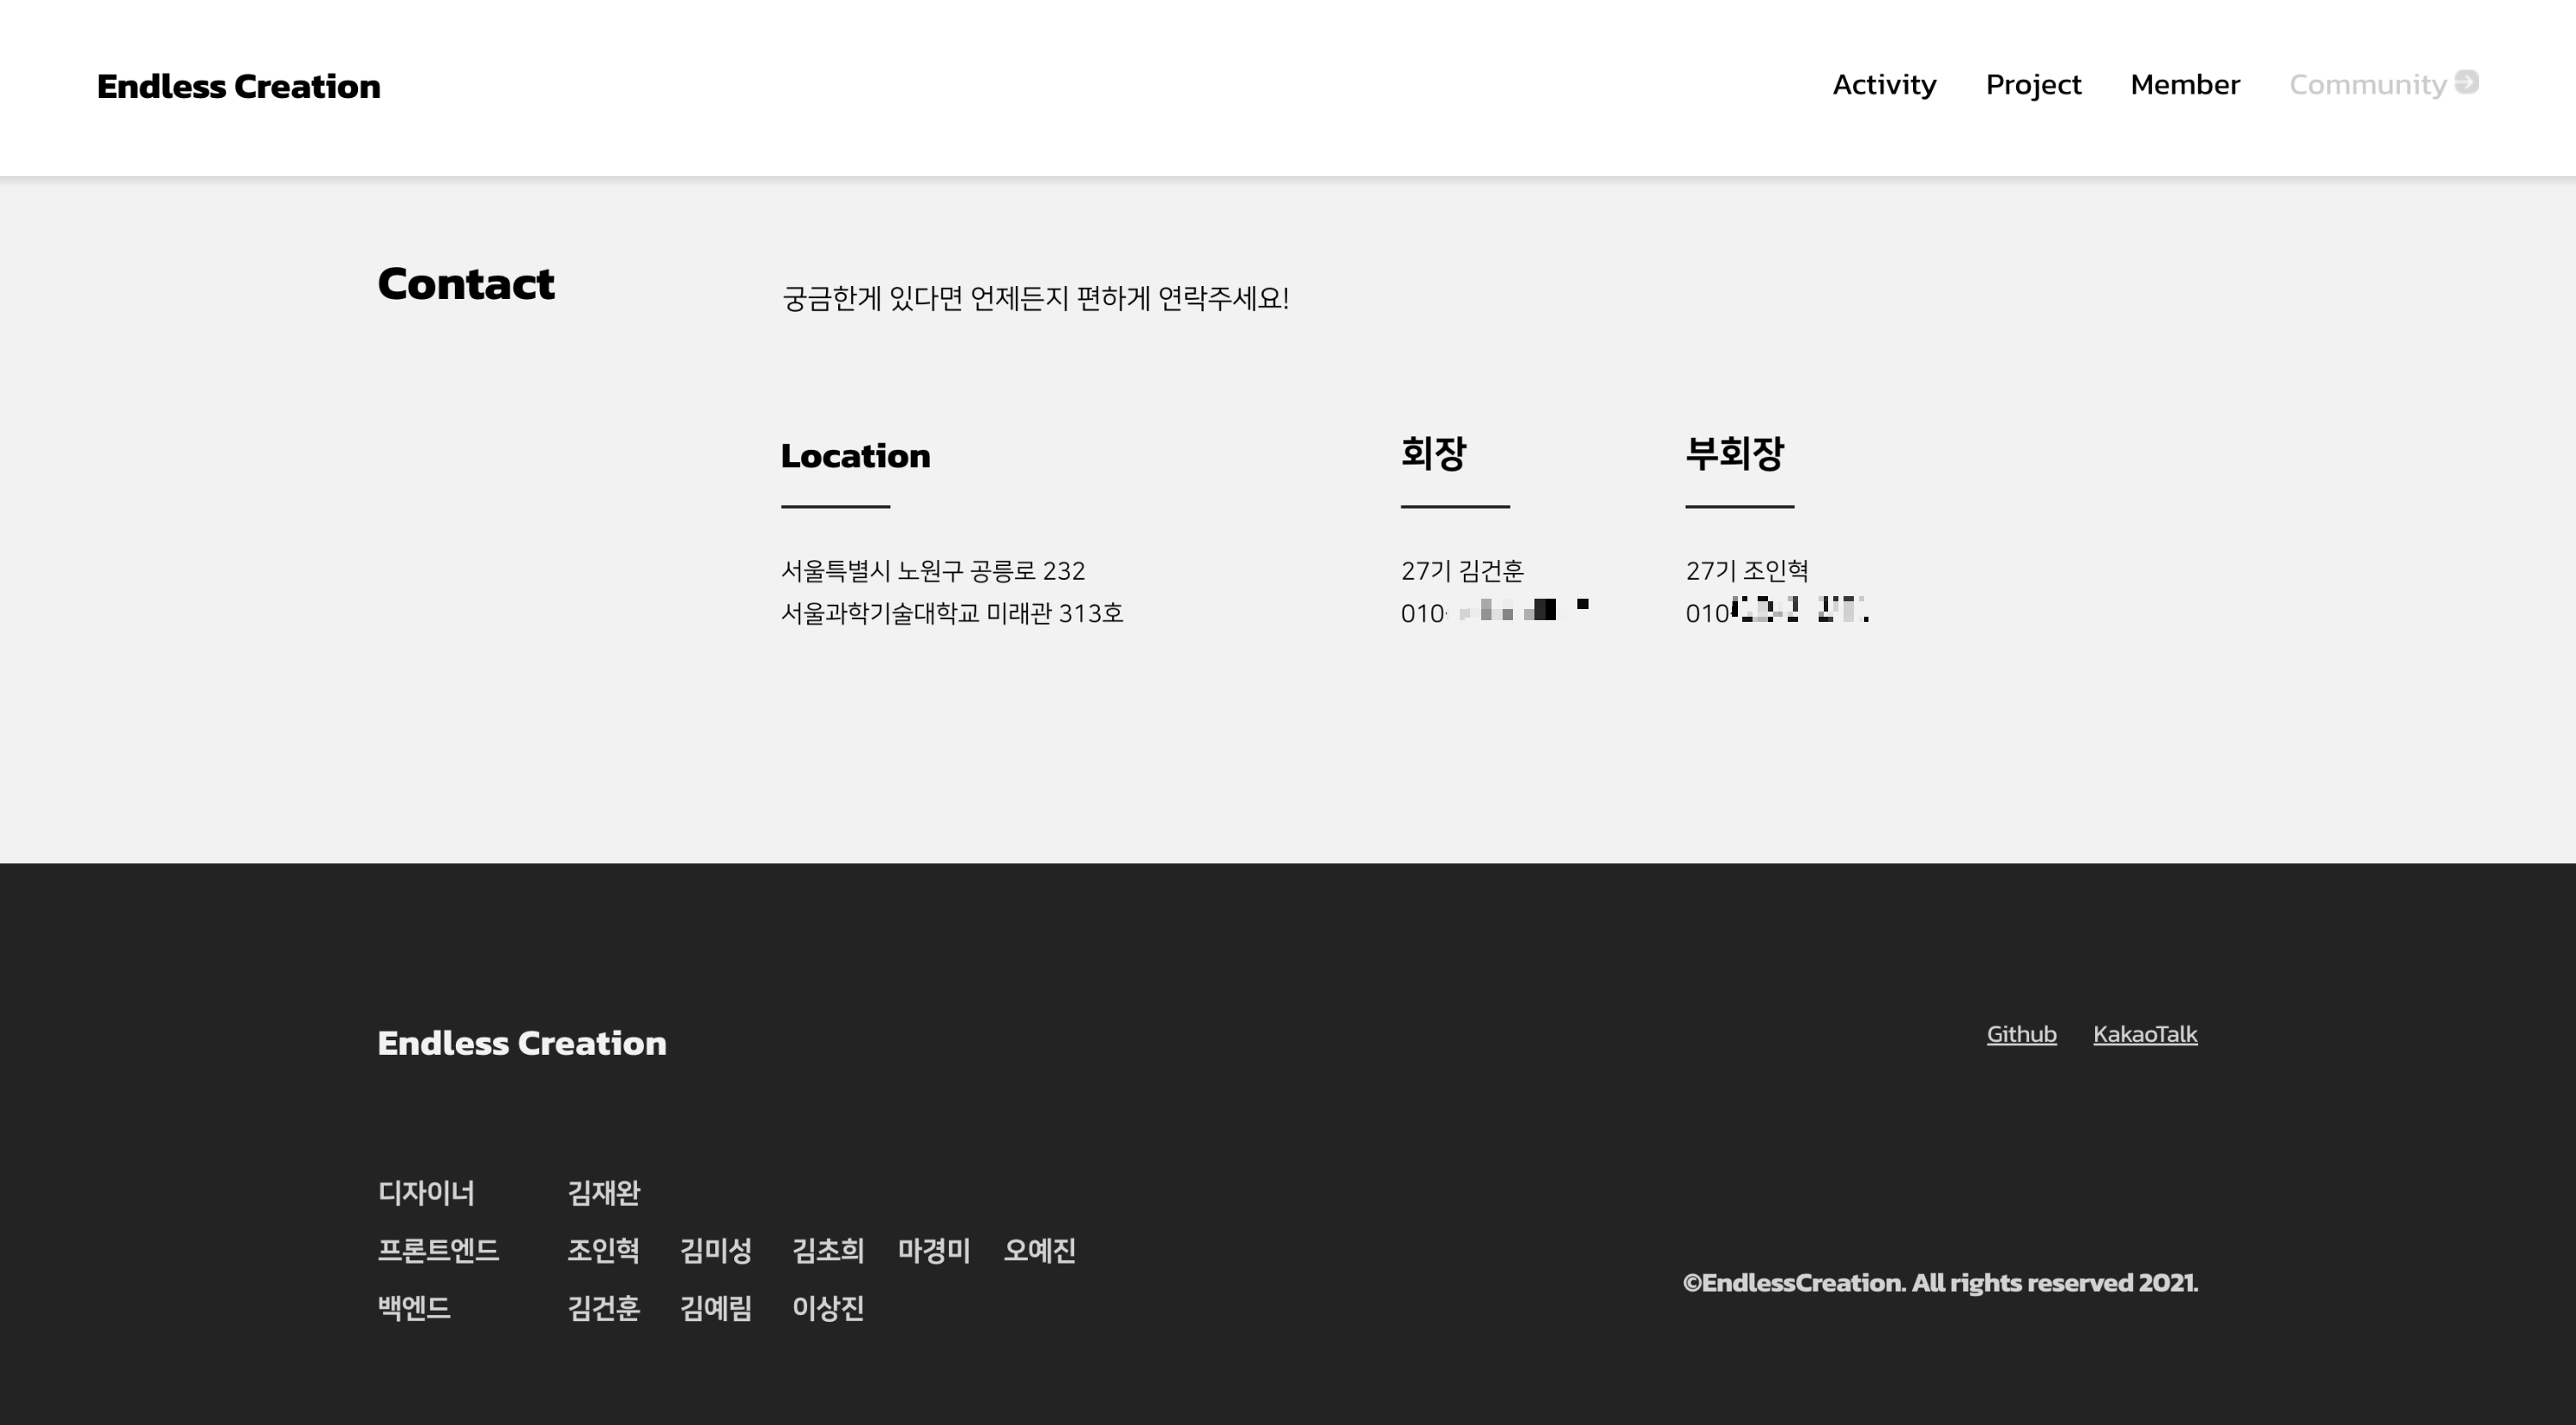Click the Community arrow icon
Viewport: 2576px width, 1425px height.
tap(2466, 82)
